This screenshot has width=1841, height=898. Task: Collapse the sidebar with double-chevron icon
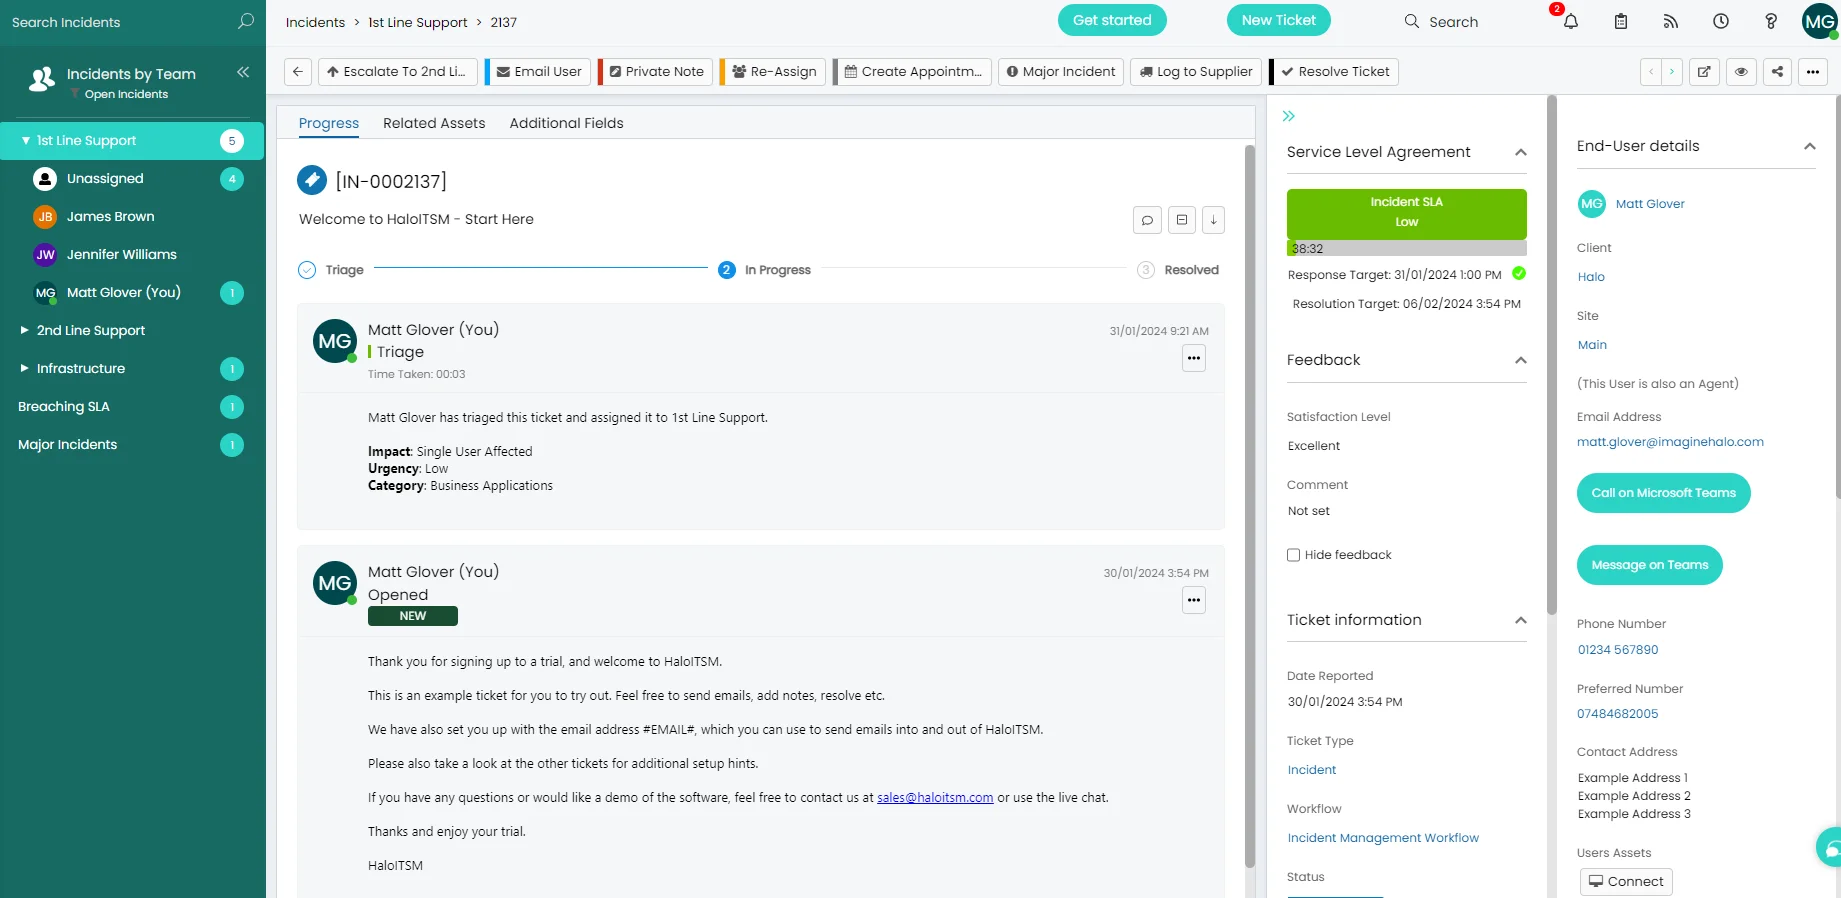pos(243,72)
